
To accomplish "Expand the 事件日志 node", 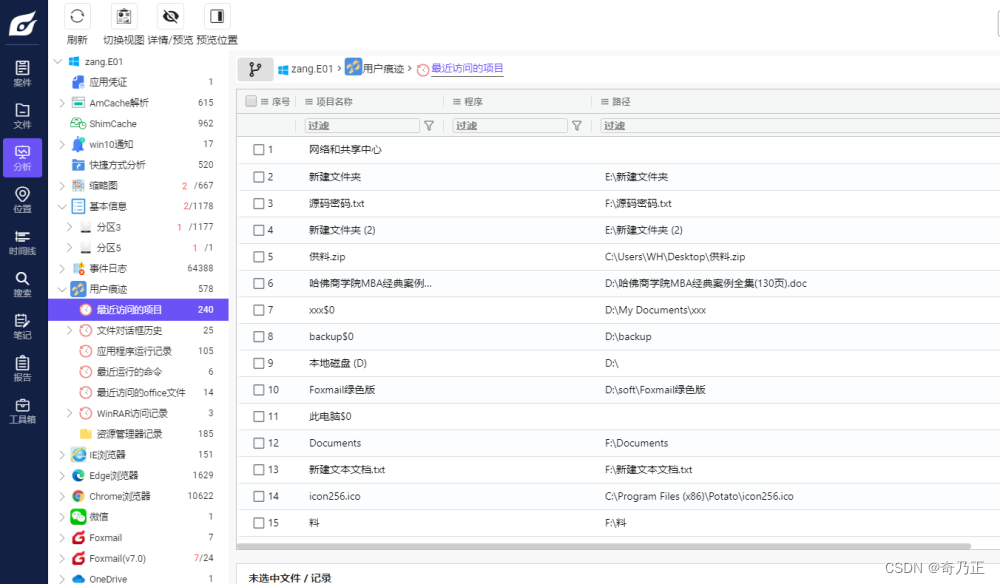I will [62, 268].
